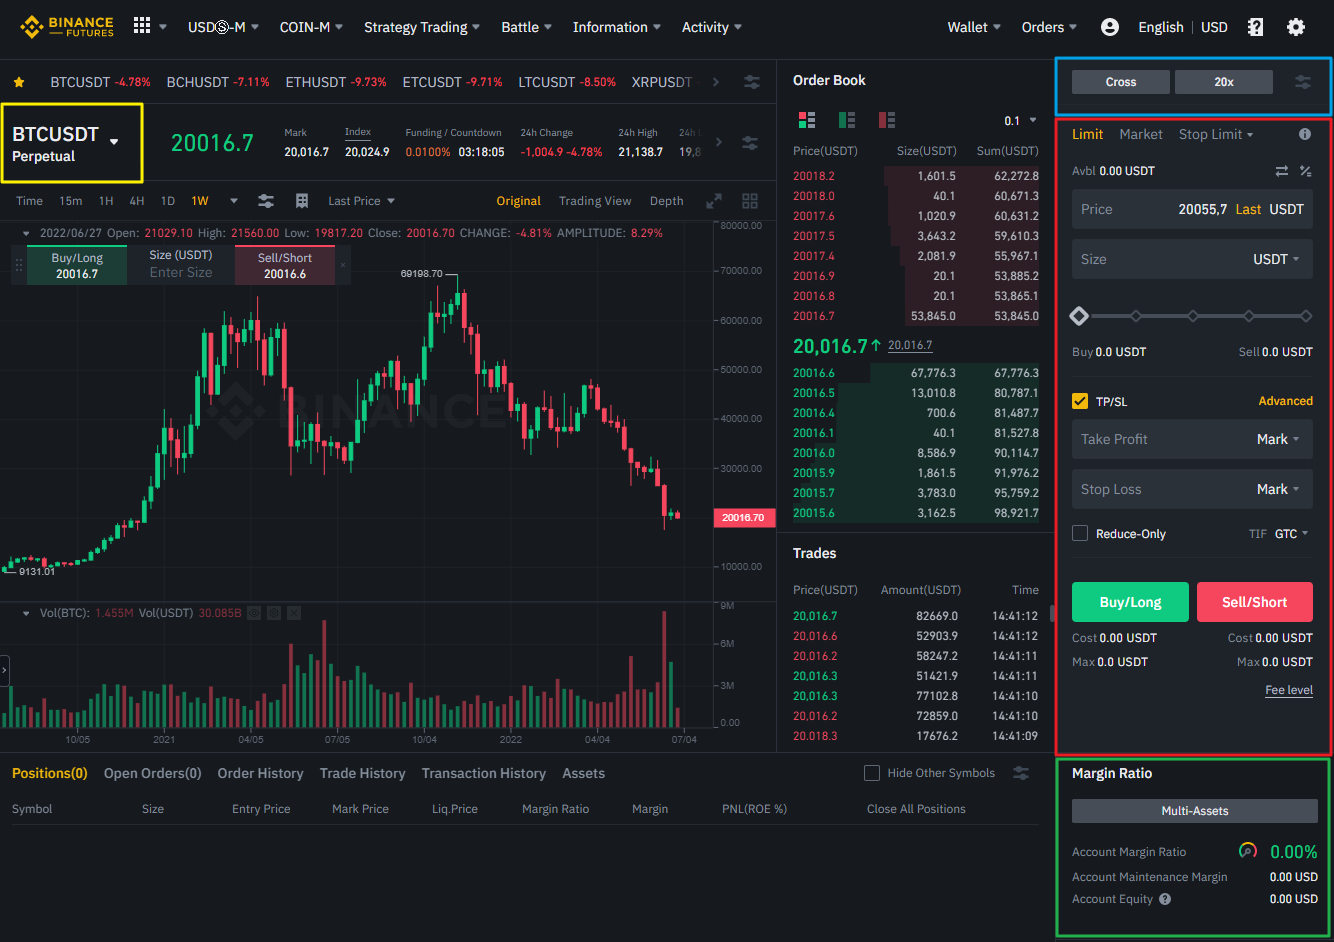Image resolution: width=1334 pixels, height=942 pixels.
Task: Enable the Reduce-Only checkbox
Action: pos(1080,533)
